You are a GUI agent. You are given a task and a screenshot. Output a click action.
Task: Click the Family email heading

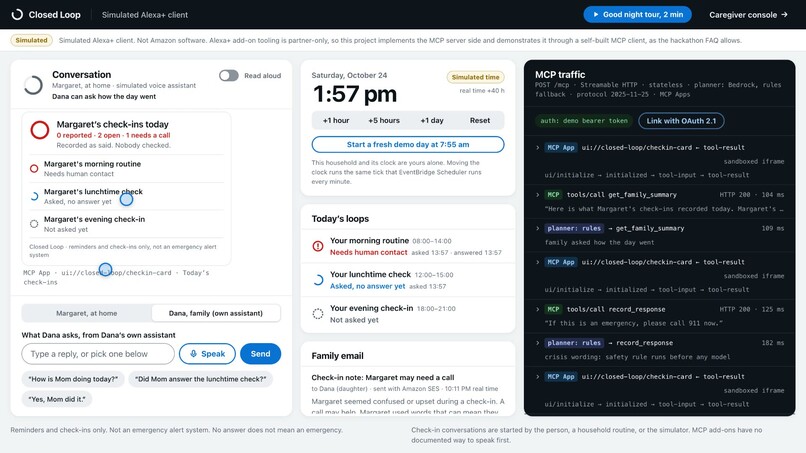pyautogui.click(x=337, y=356)
